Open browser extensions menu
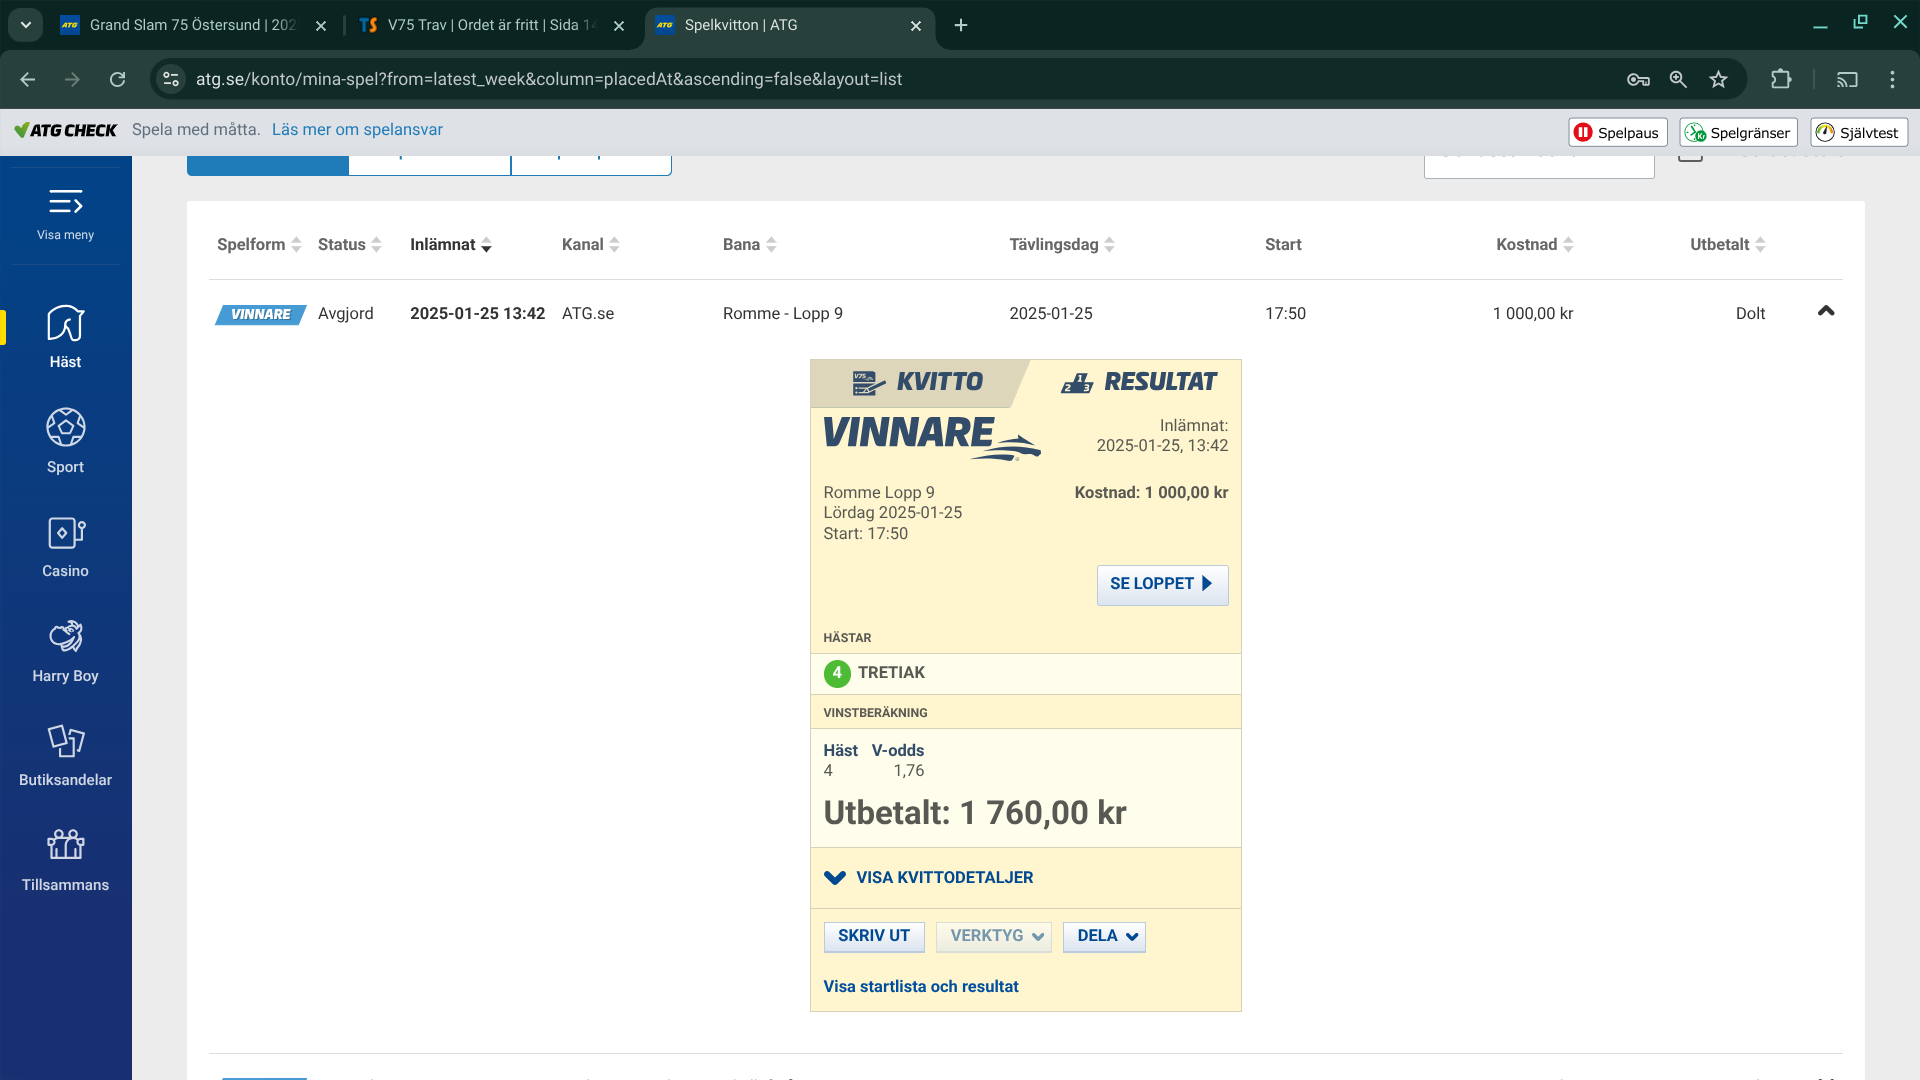This screenshot has height=1080, width=1920. coord(1782,79)
